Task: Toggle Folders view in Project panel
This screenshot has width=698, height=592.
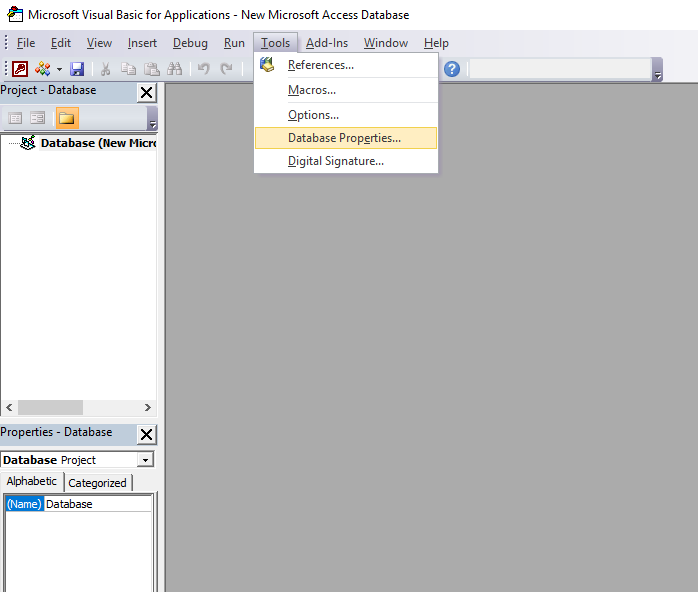Action: [67, 118]
